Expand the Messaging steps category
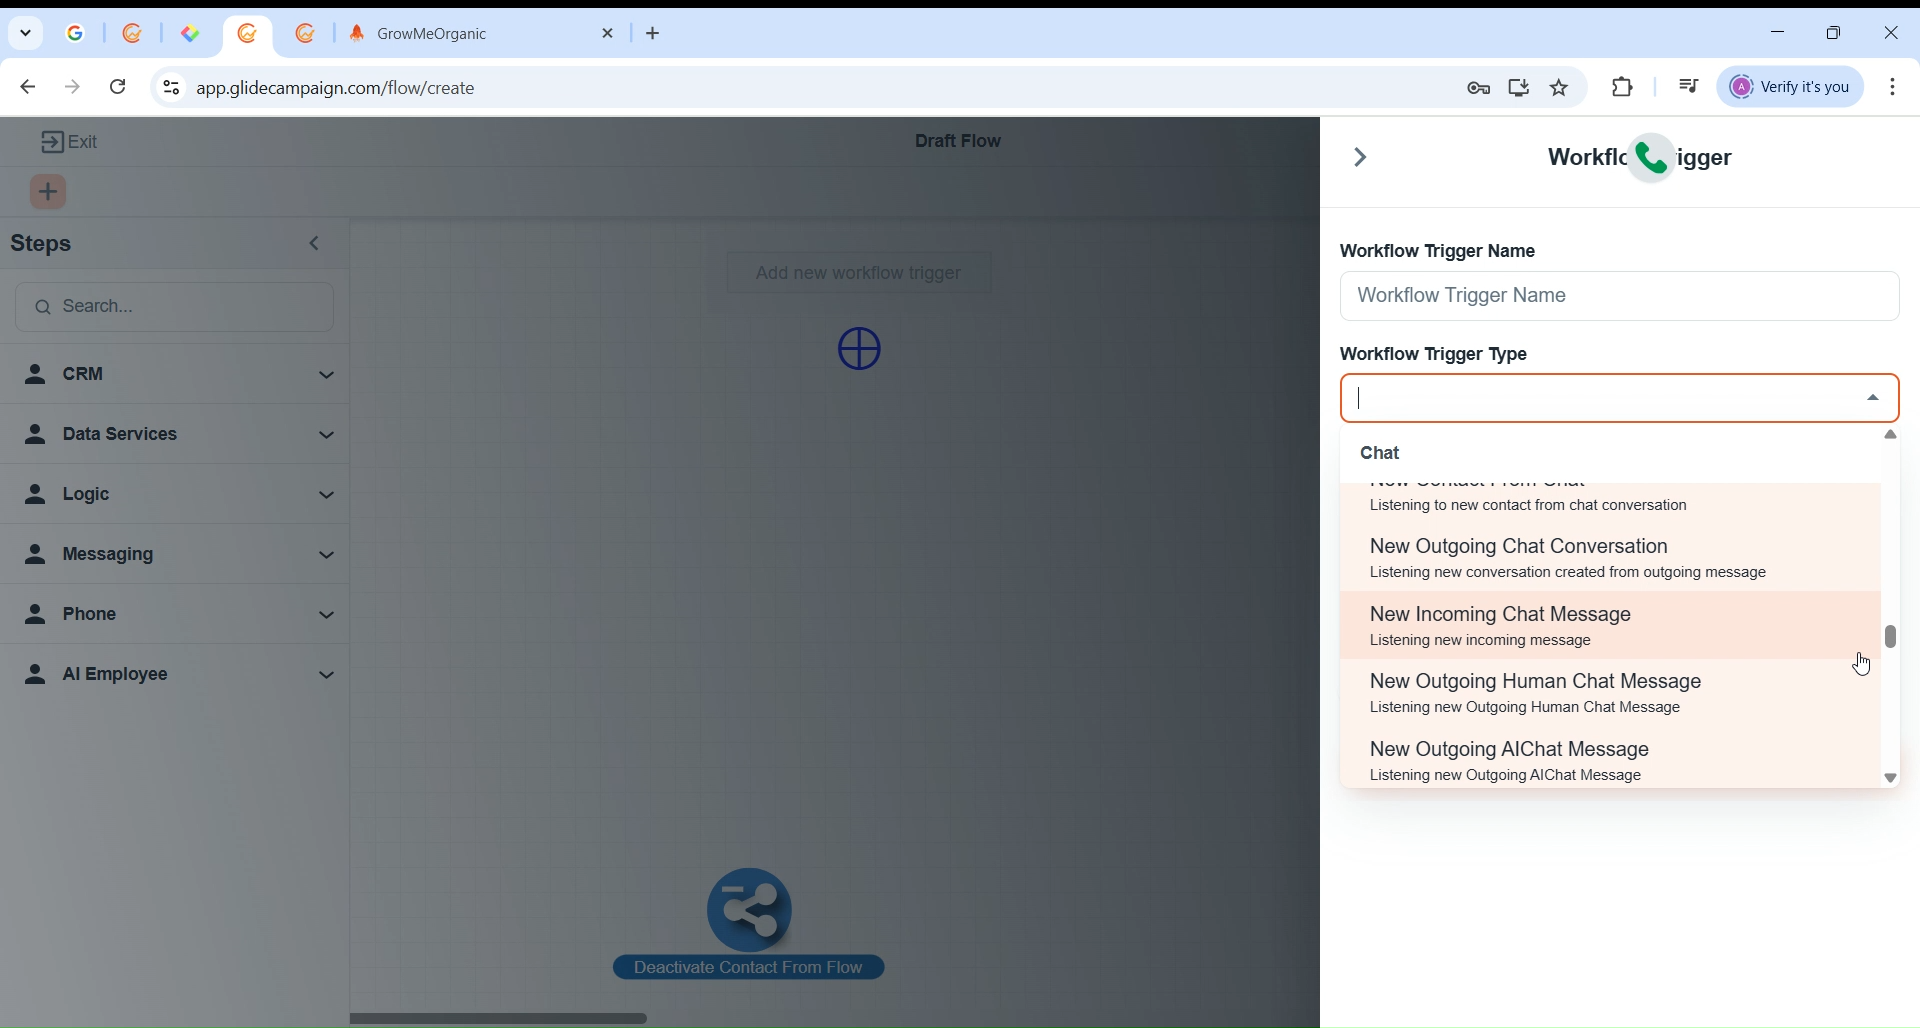This screenshot has height=1028, width=1920. tap(178, 555)
